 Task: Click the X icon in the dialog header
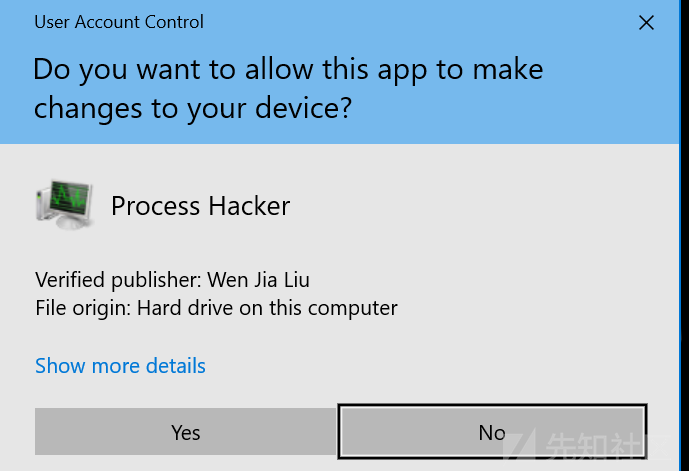click(646, 22)
